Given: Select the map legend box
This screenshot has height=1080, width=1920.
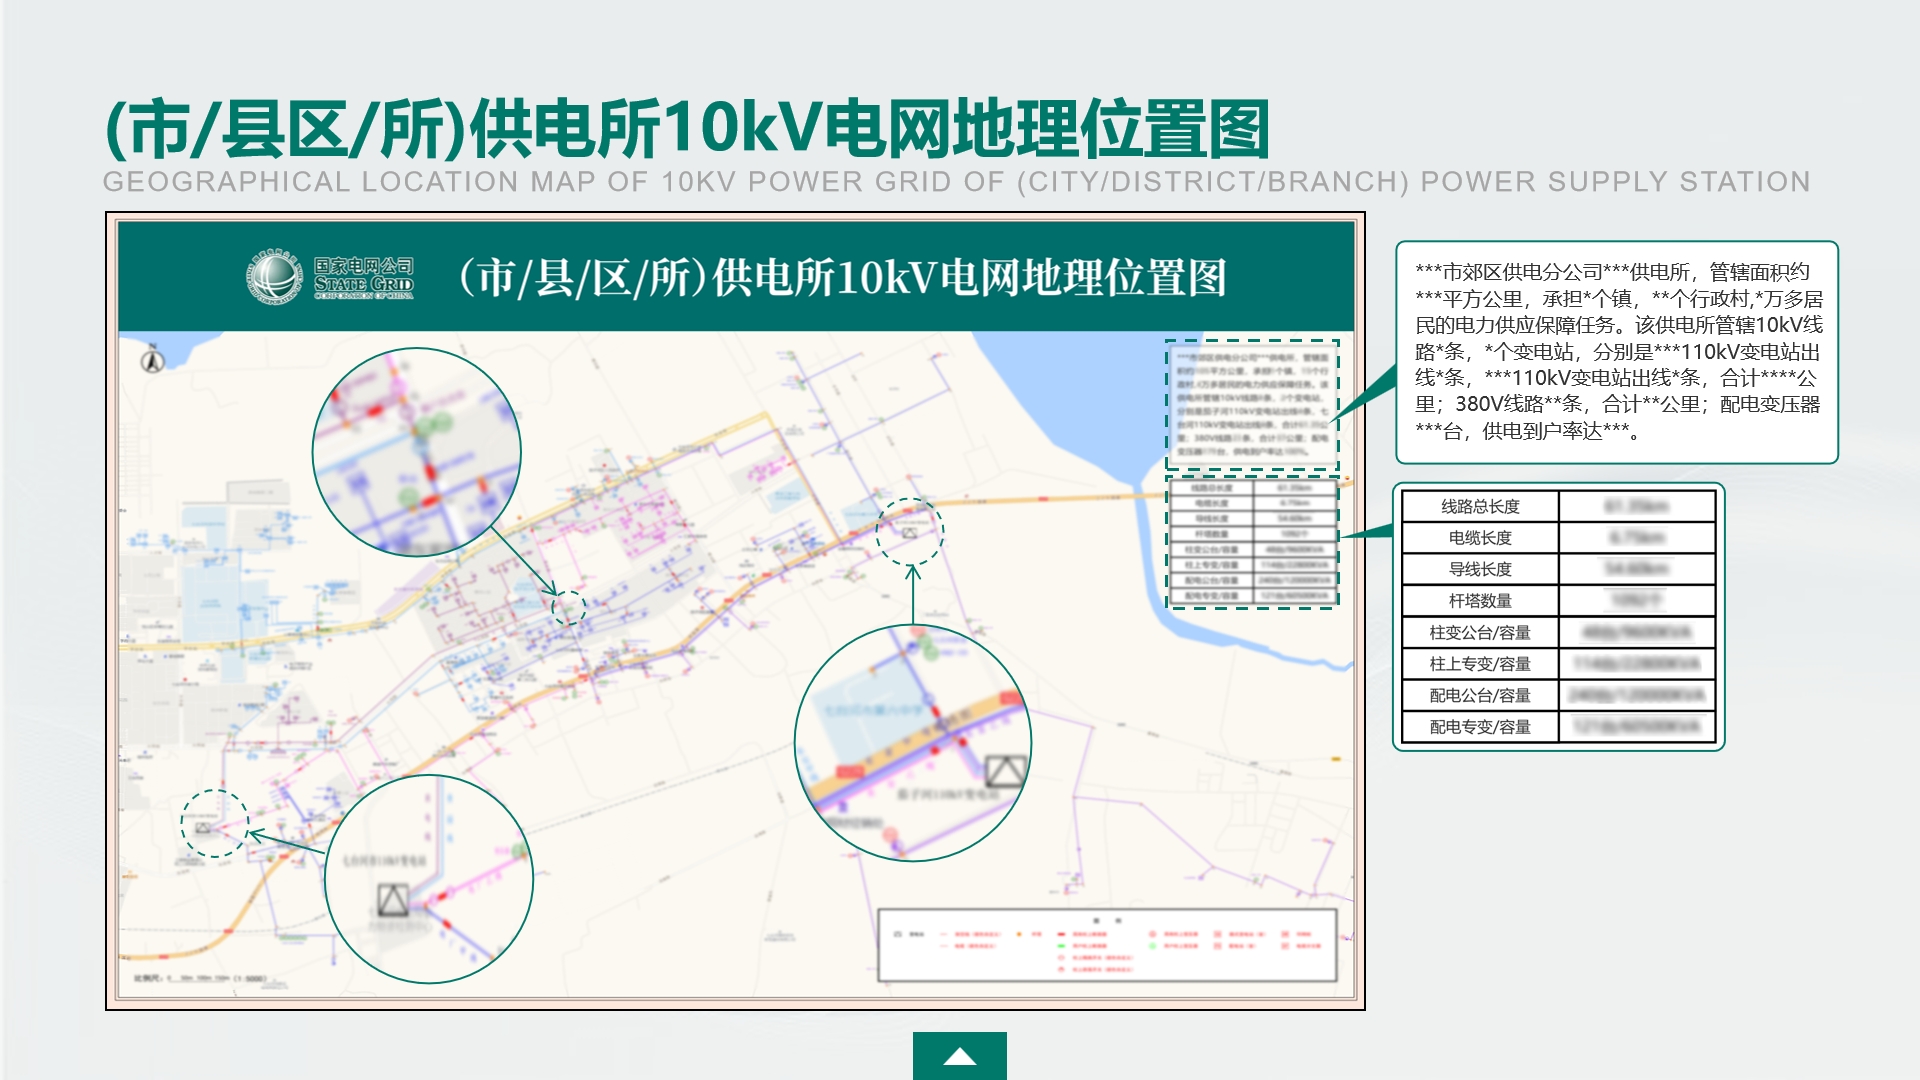Looking at the screenshot, I should (x=1106, y=945).
